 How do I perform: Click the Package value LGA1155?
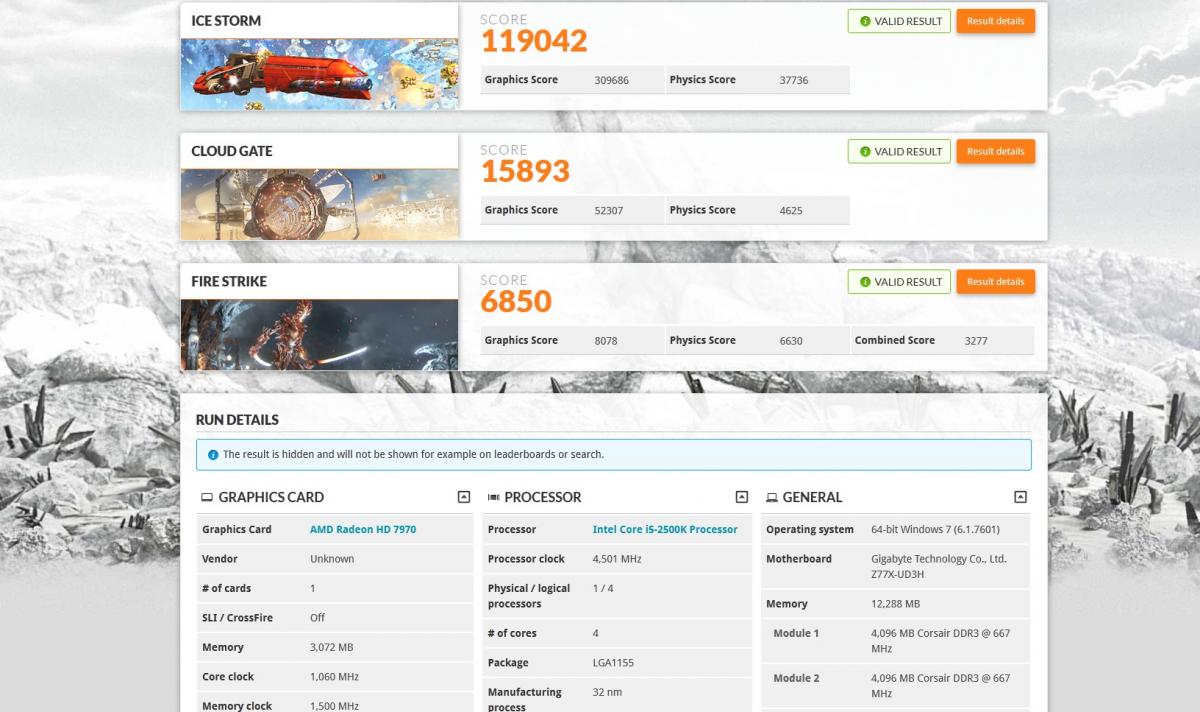click(x=613, y=662)
